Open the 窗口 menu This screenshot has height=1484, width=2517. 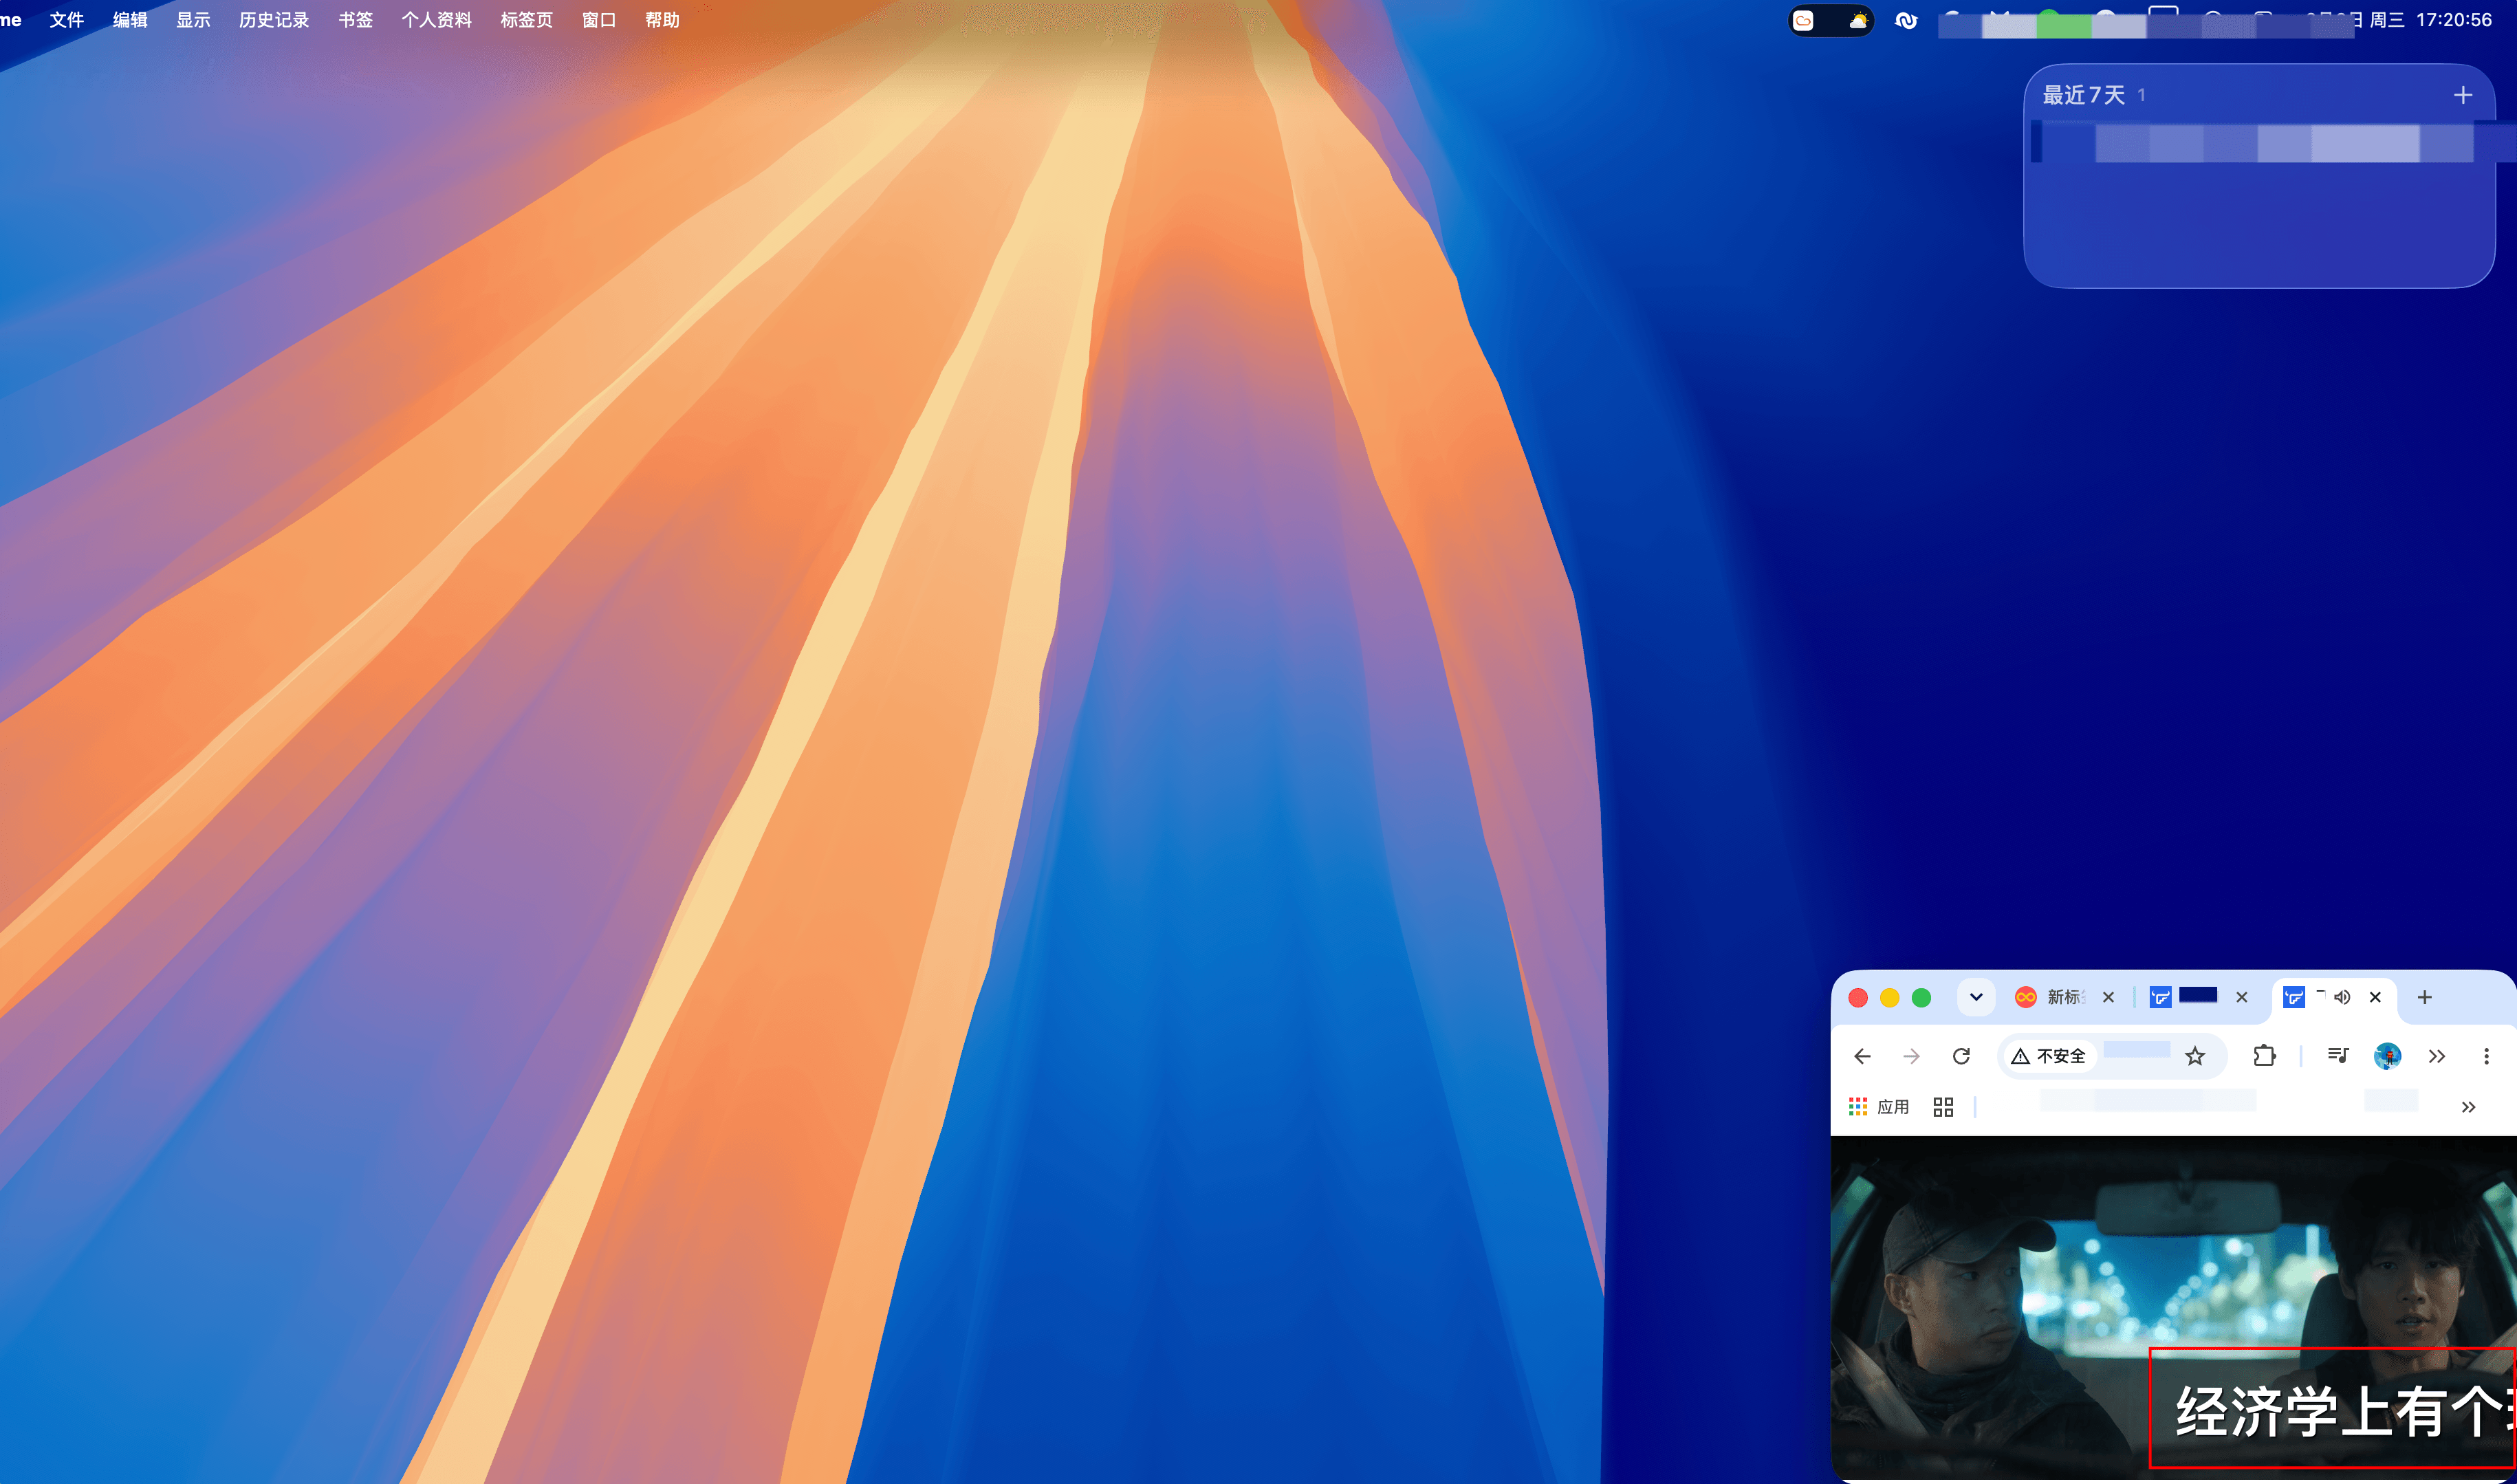[598, 20]
